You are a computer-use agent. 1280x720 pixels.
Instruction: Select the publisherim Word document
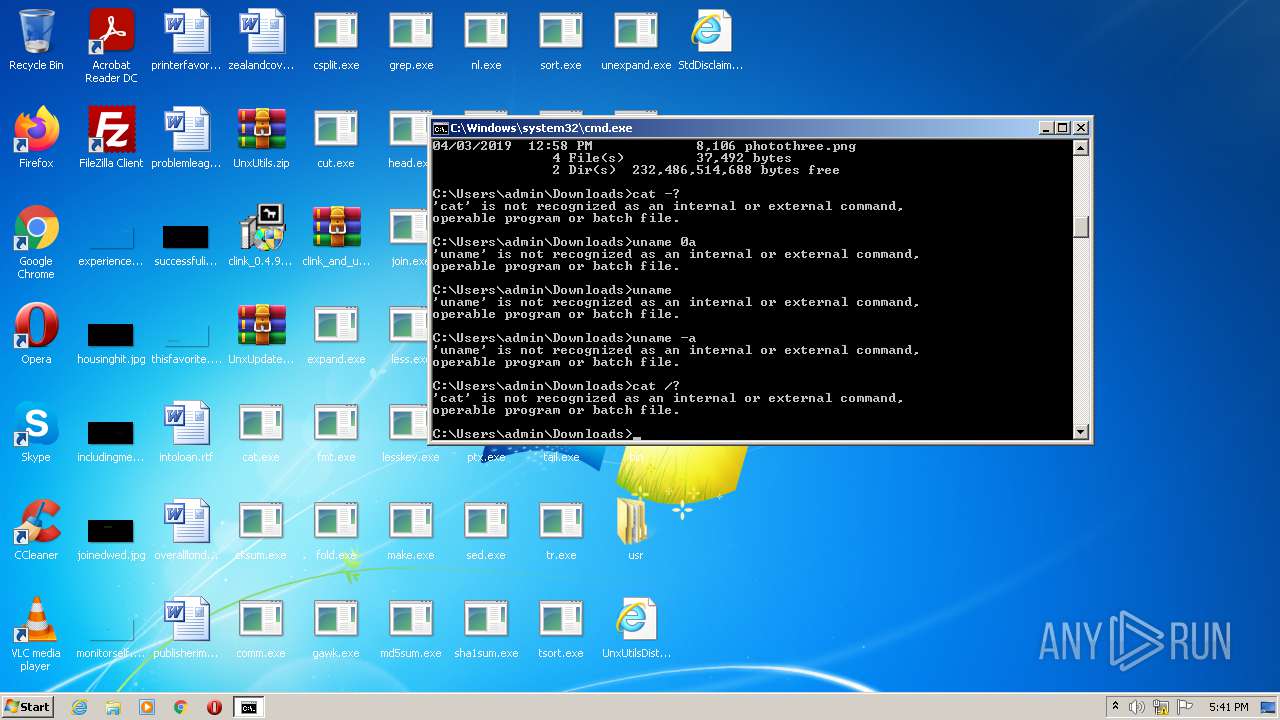(186, 628)
